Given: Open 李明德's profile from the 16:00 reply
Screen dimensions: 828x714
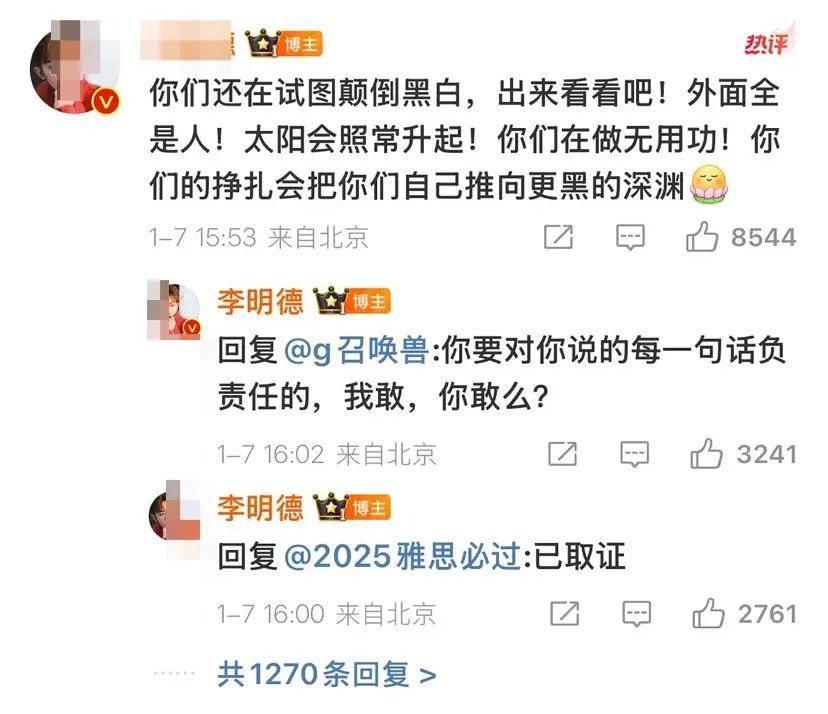Looking at the screenshot, I should pyautogui.click(x=260, y=508).
